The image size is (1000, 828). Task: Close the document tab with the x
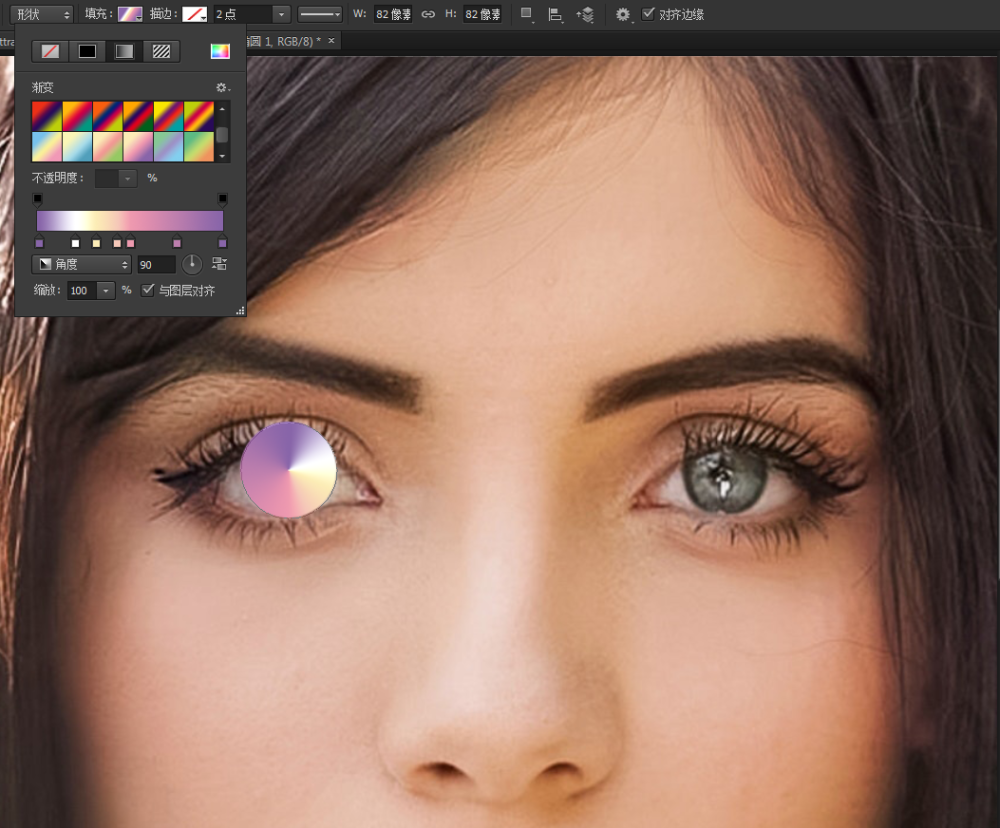pyautogui.click(x=332, y=41)
